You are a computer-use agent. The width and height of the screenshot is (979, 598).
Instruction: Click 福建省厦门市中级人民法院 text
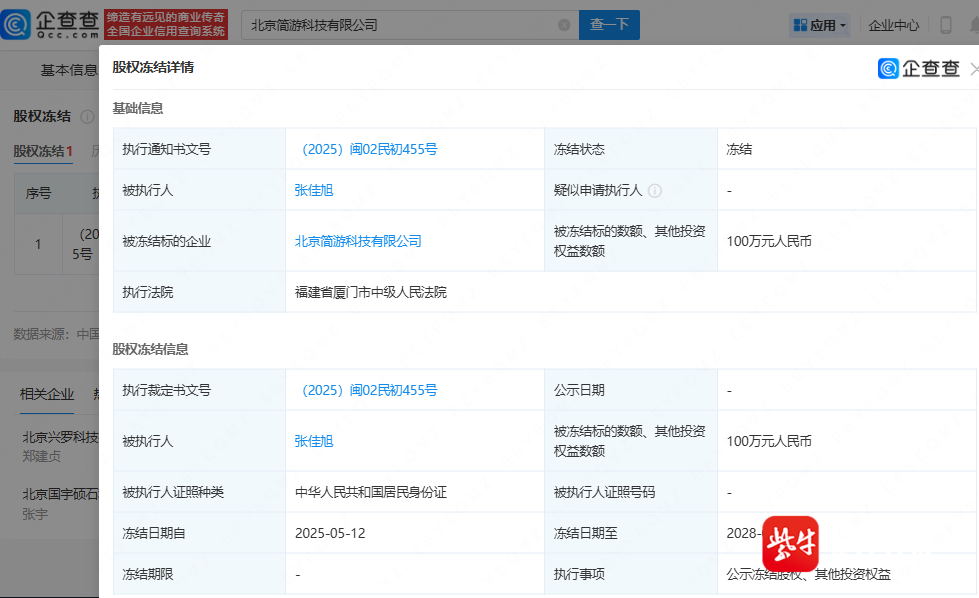coord(371,292)
